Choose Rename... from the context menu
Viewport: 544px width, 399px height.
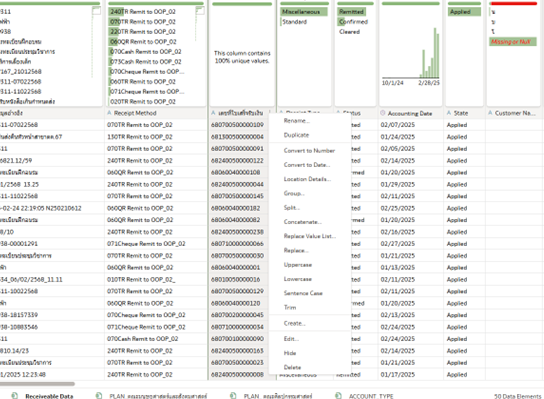(297, 121)
